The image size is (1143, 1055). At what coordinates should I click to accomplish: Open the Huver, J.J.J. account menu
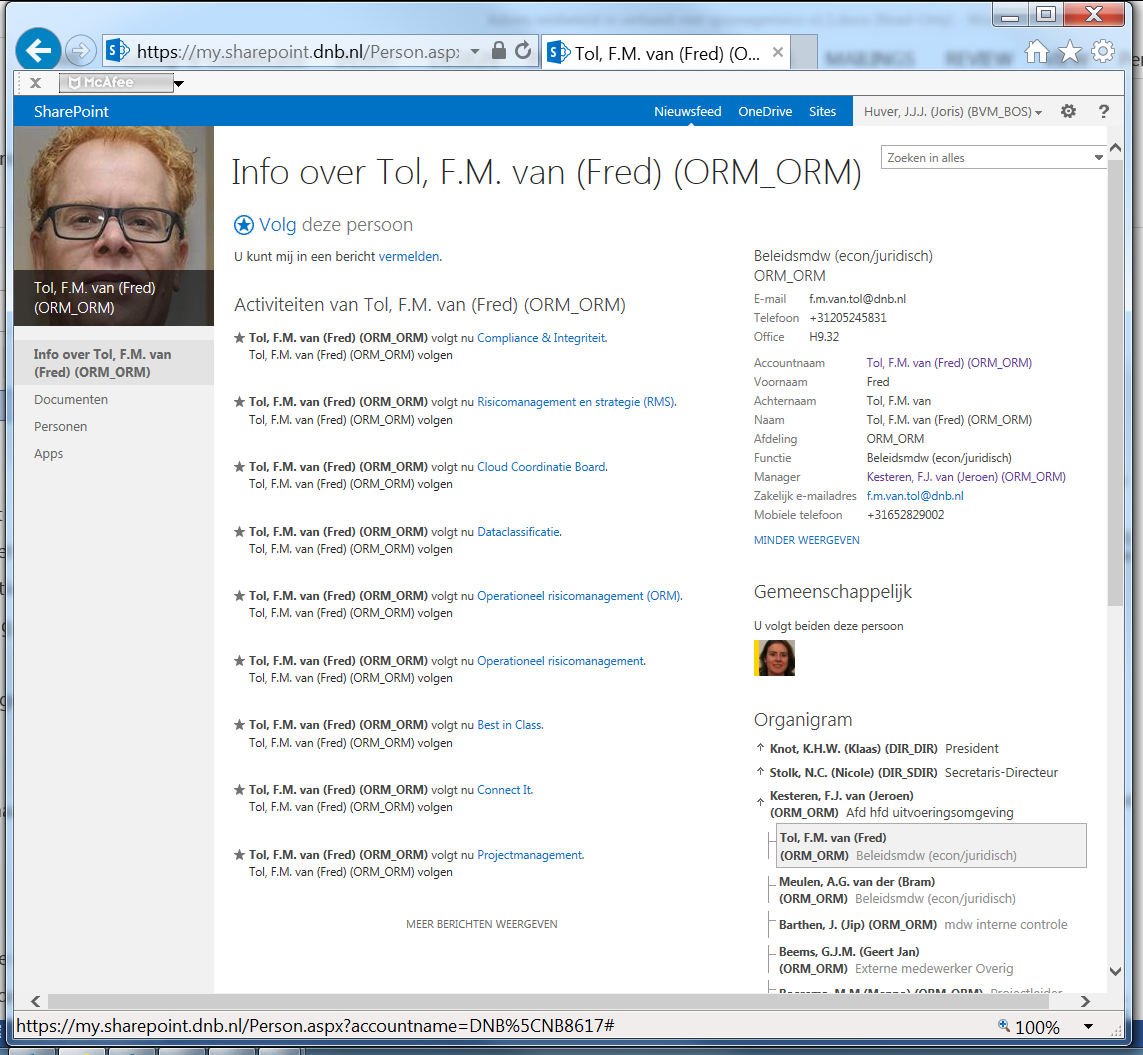pyautogui.click(x=952, y=112)
